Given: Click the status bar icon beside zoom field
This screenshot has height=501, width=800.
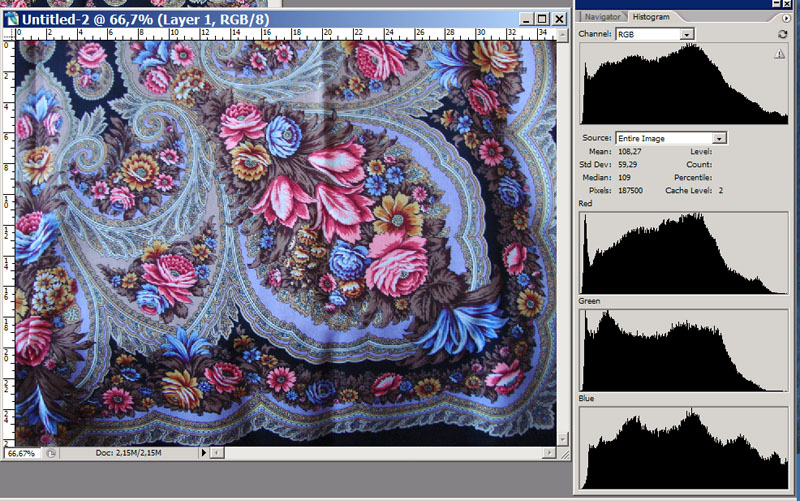Looking at the screenshot, I should click(49, 453).
